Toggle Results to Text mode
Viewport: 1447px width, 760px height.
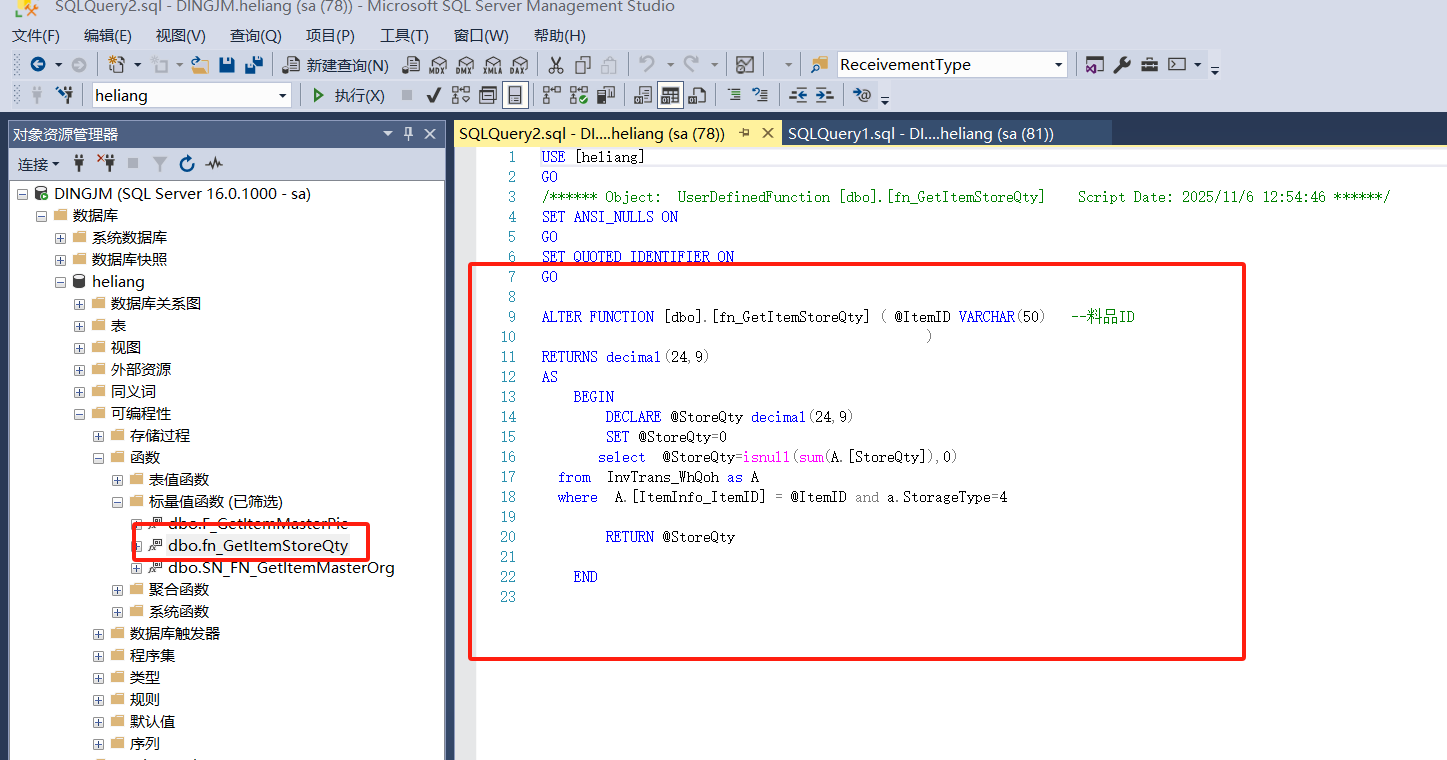click(642, 95)
